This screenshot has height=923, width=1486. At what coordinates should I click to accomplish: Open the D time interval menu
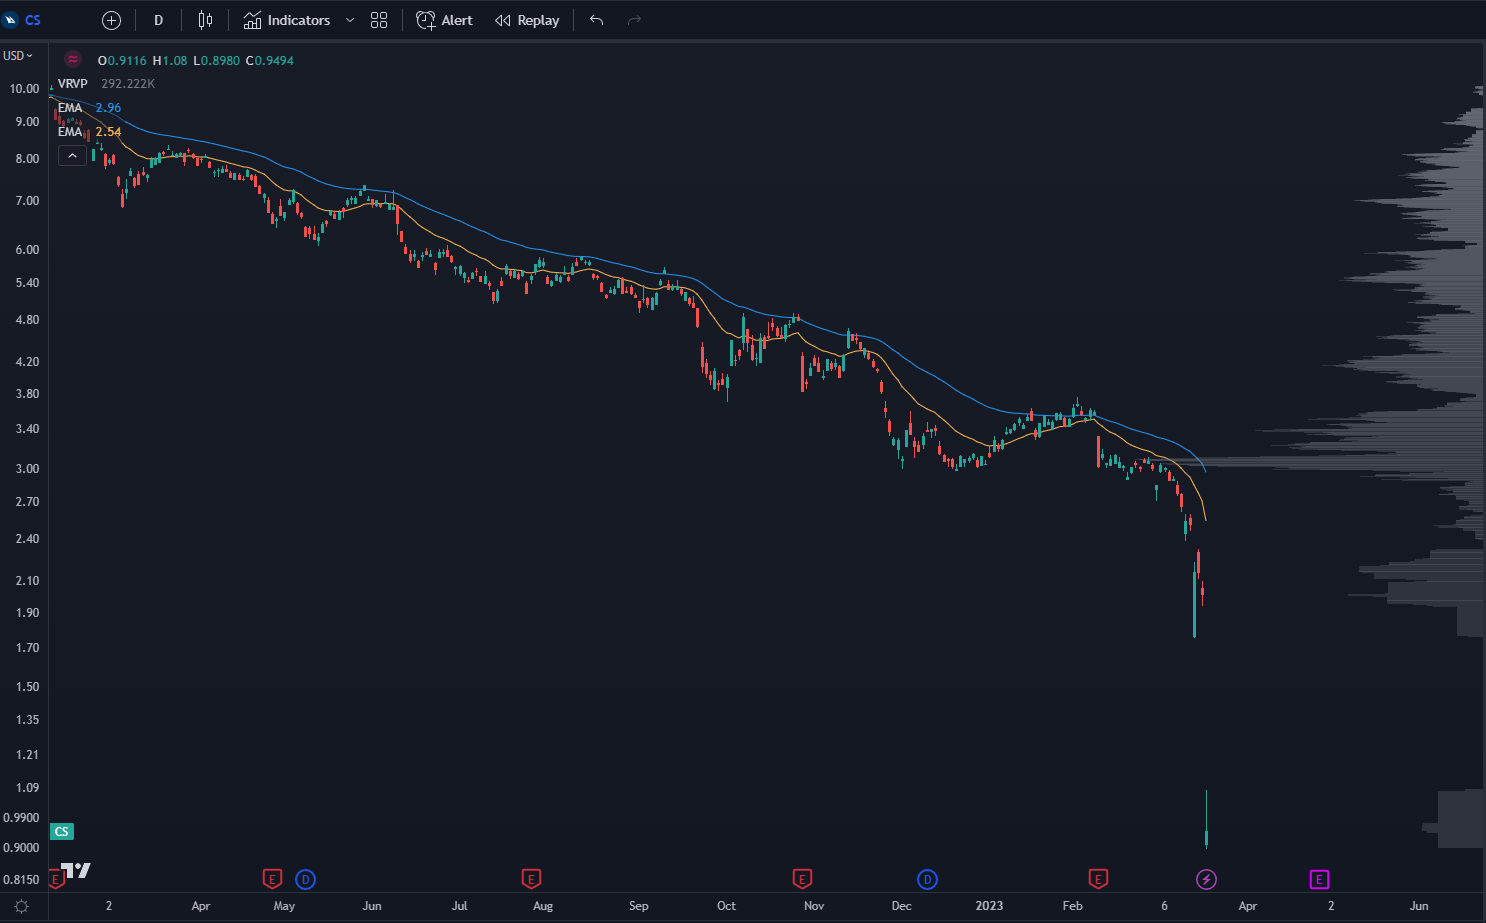point(158,20)
